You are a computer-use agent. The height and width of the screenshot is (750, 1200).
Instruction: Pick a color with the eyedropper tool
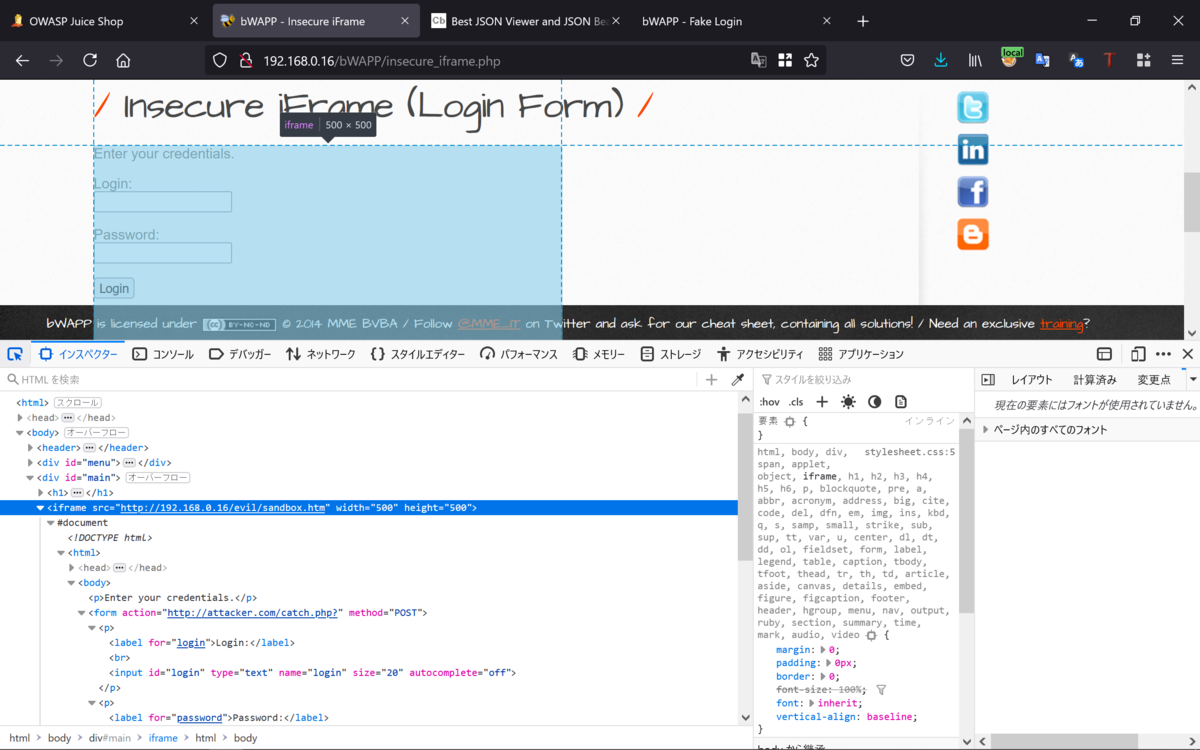pos(738,379)
